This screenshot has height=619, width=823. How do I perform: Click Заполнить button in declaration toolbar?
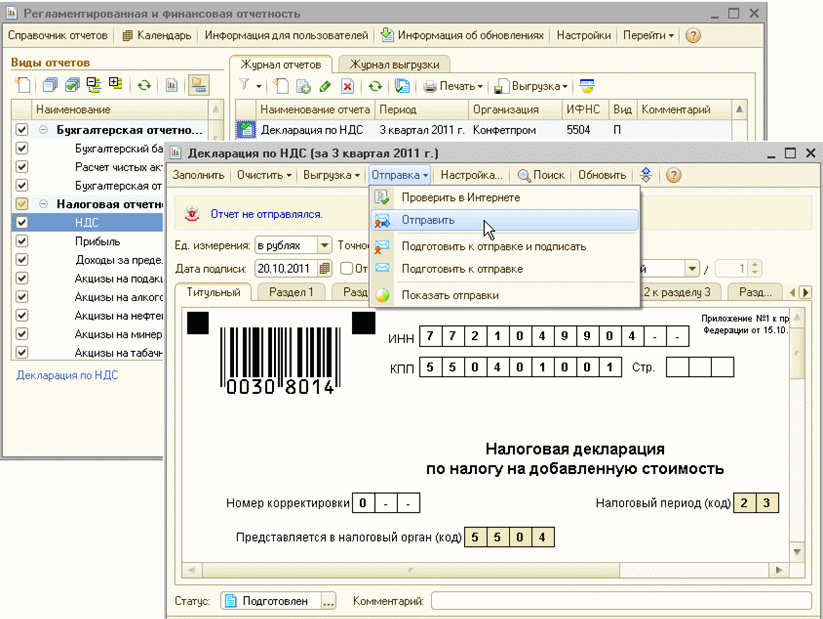coord(198,175)
